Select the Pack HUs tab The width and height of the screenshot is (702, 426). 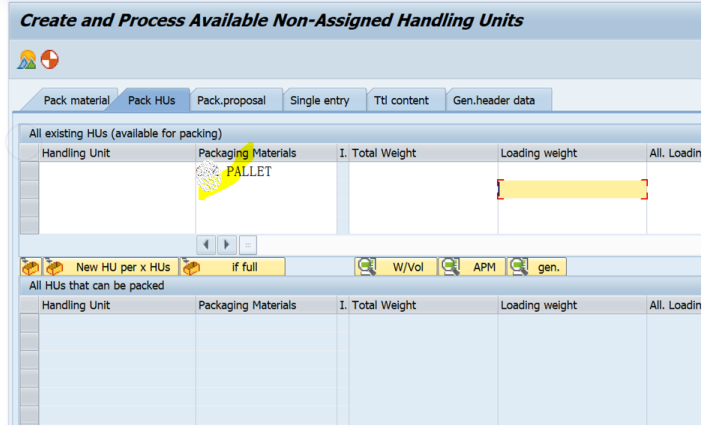[x=151, y=100]
